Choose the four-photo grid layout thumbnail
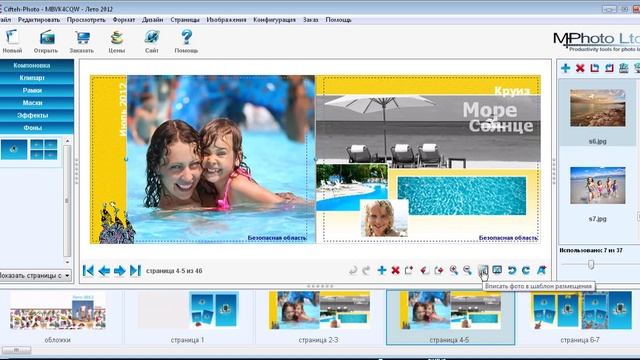640x360 pixels. pyautogui.click(x=44, y=149)
